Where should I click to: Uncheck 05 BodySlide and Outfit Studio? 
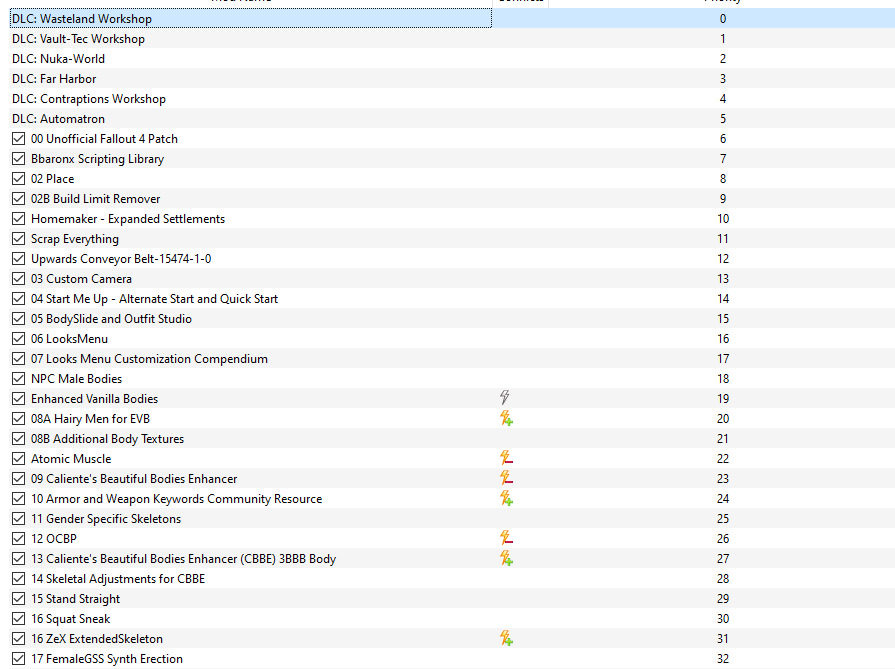18,319
